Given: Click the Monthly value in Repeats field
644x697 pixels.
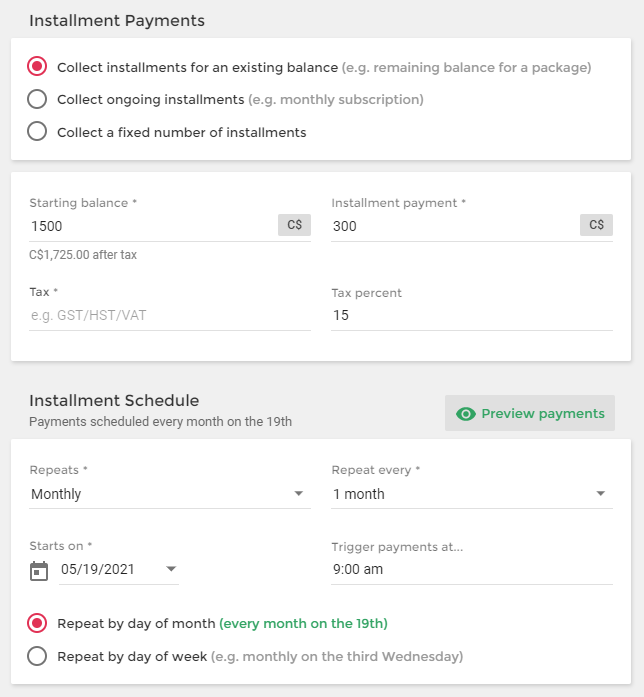Looking at the screenshot, I should [x=56, y=494].
